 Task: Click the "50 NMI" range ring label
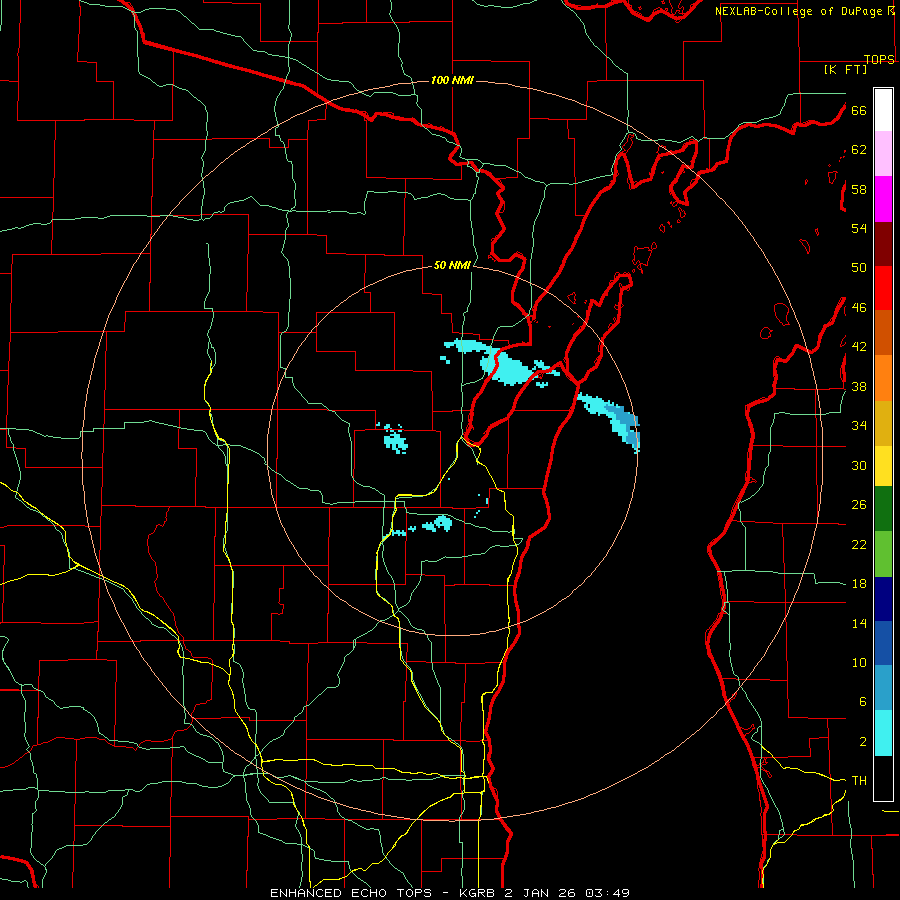pos(452,265)
